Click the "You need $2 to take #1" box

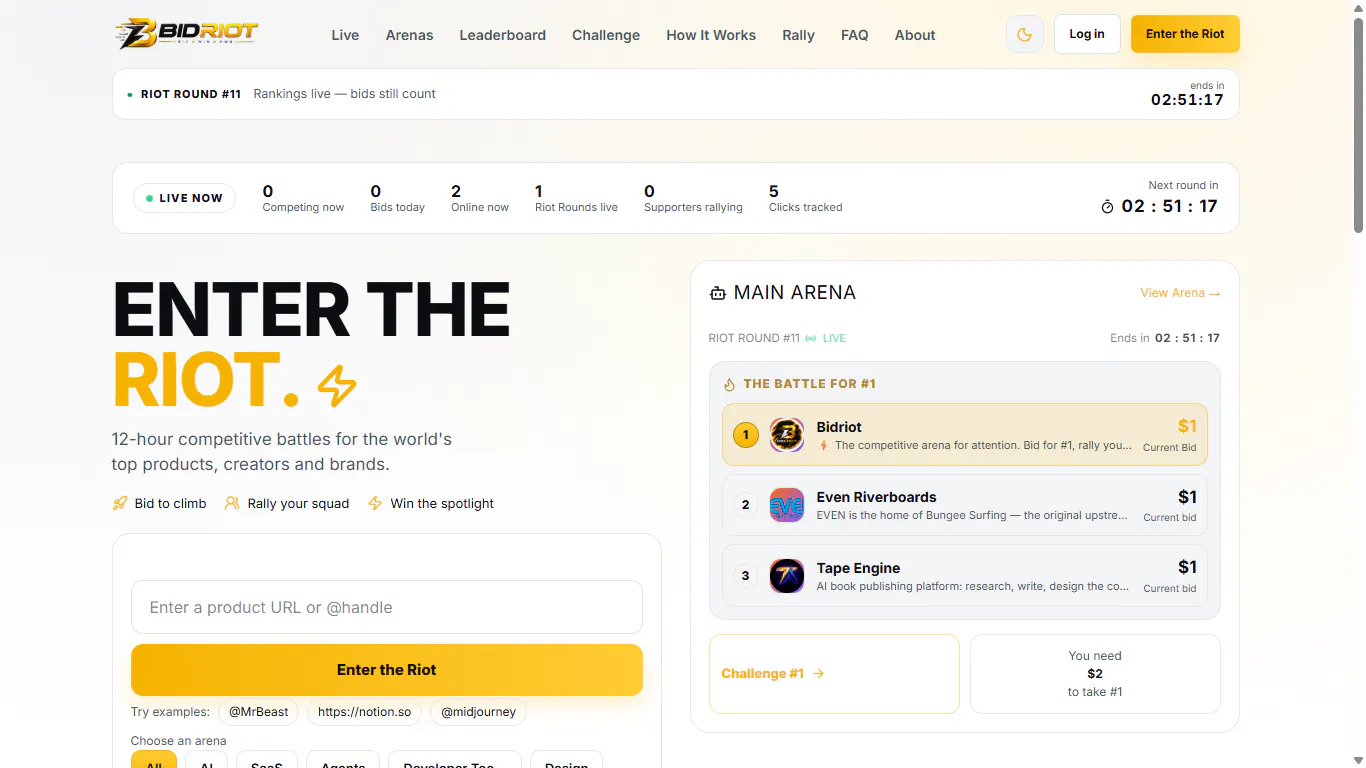(x=1095, y=674)
